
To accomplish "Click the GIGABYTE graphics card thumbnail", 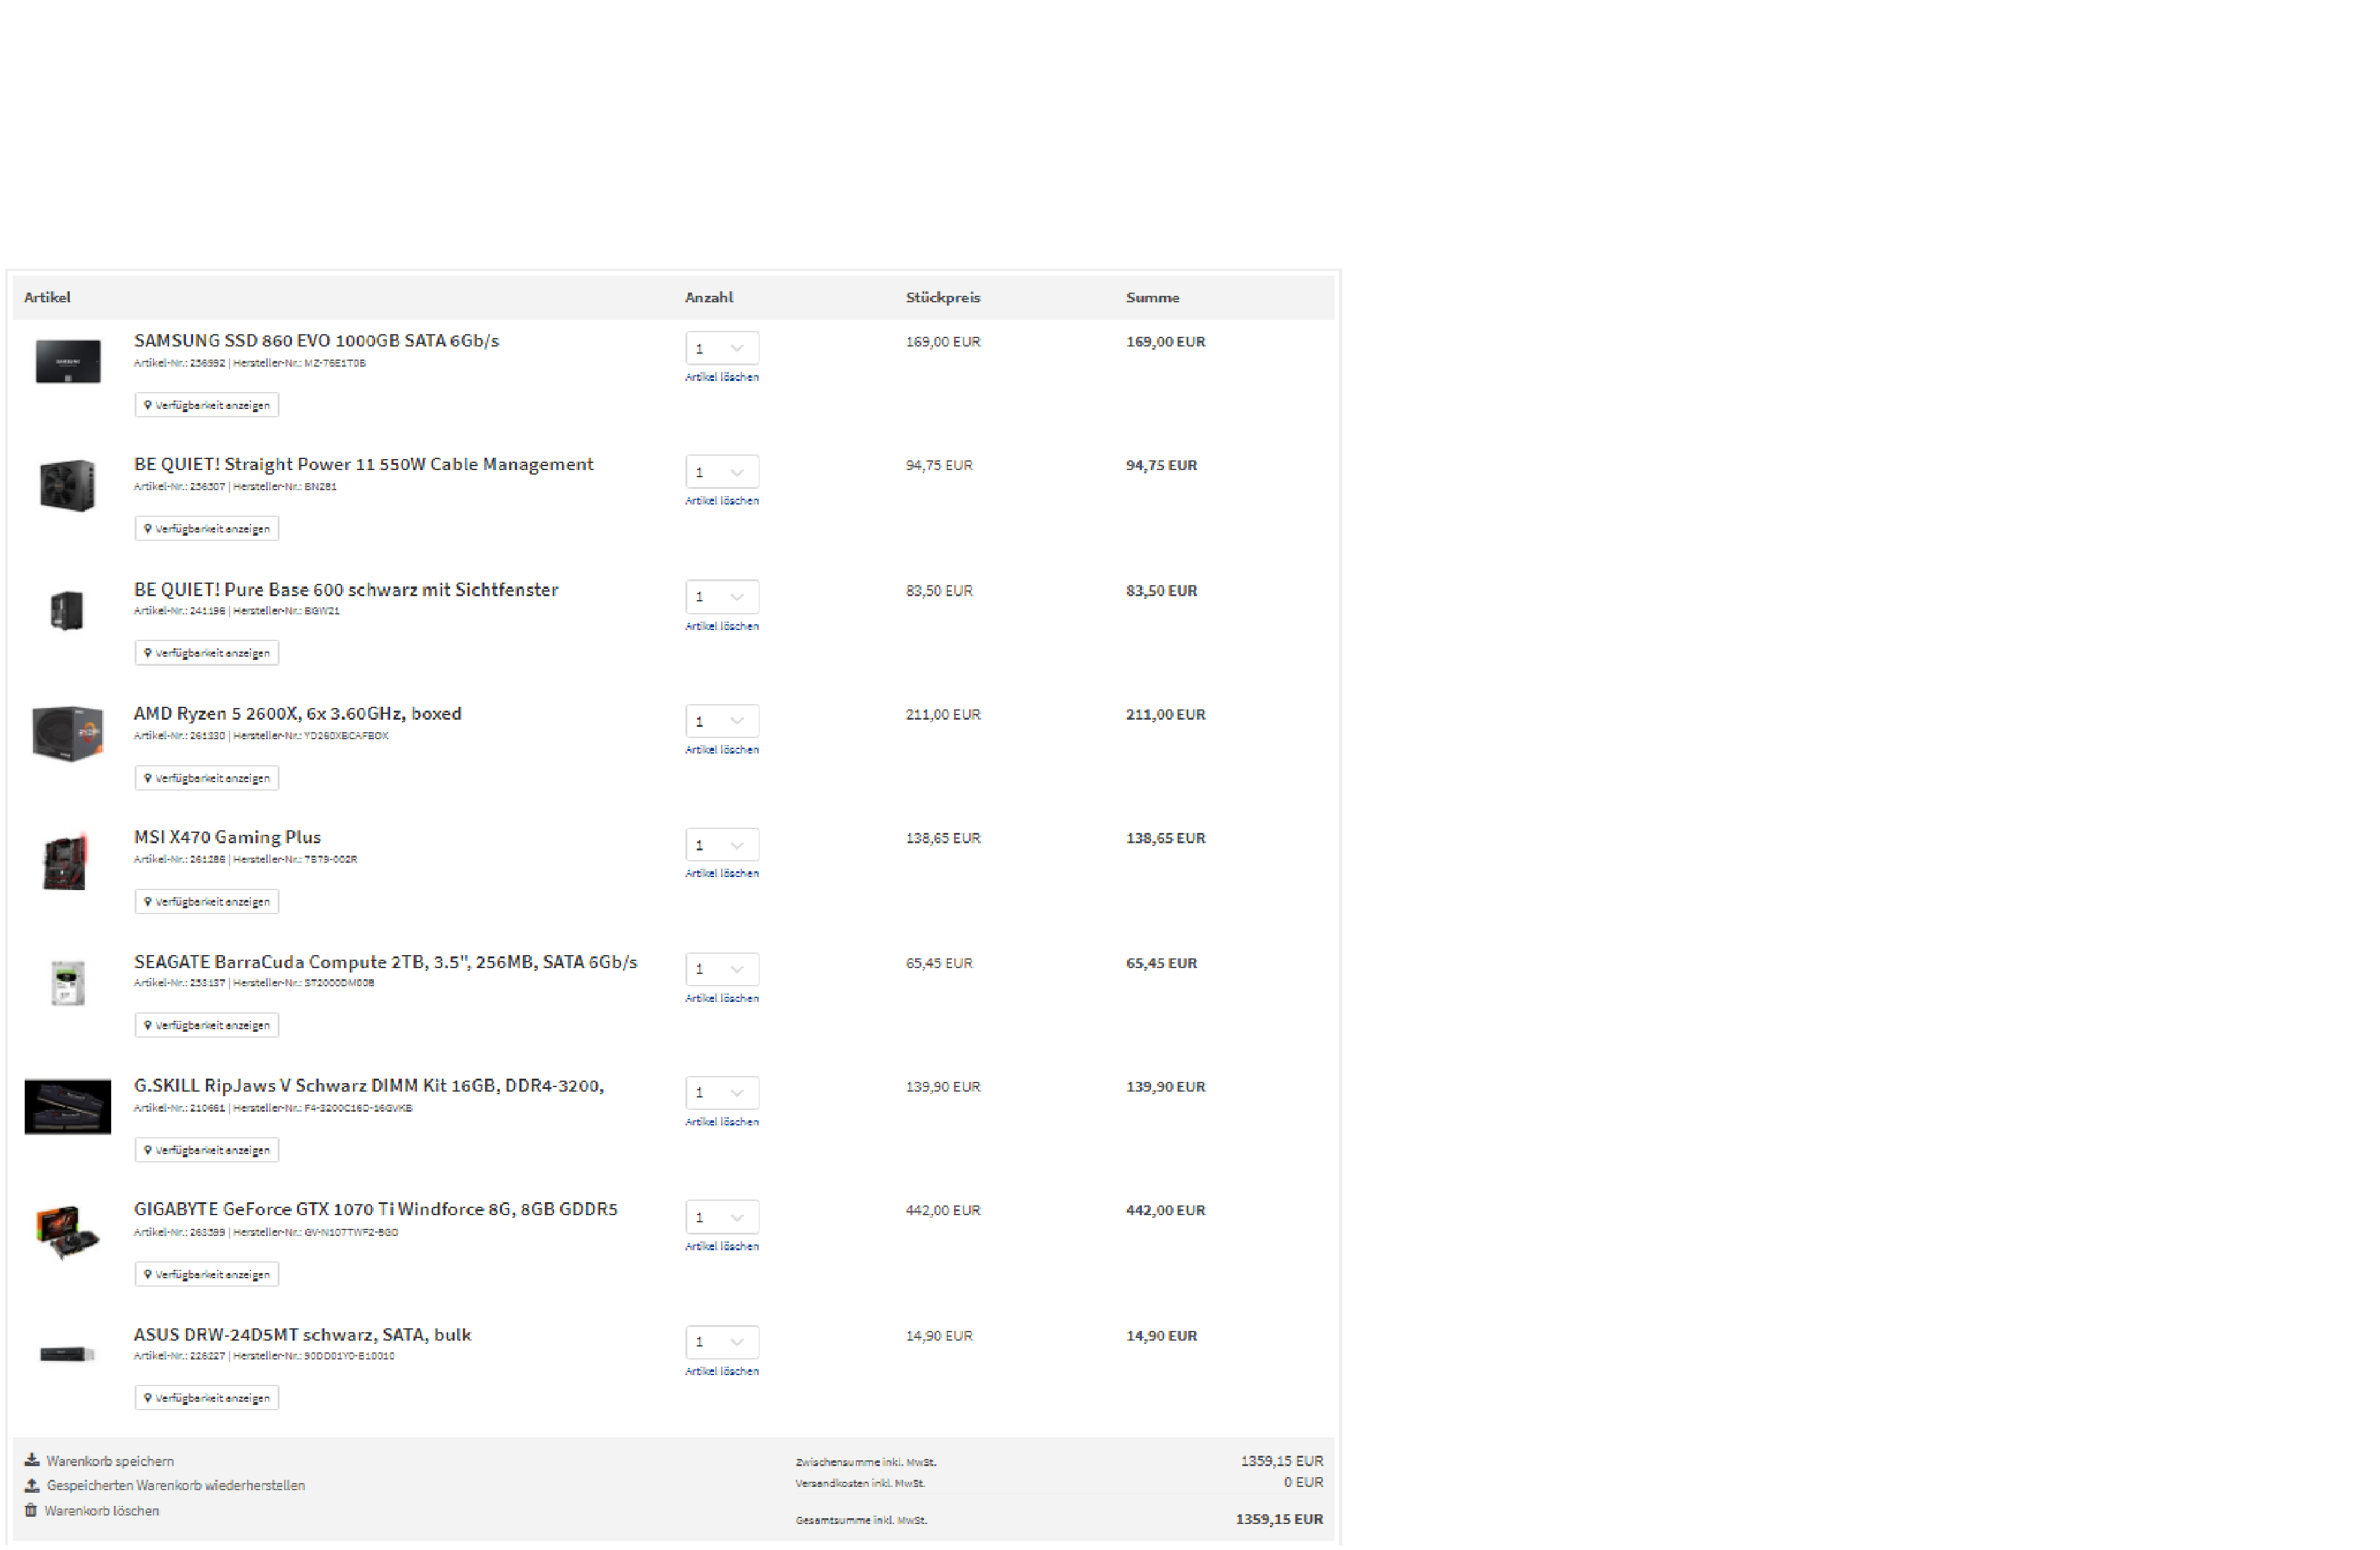I will (x=67, y=1232).
